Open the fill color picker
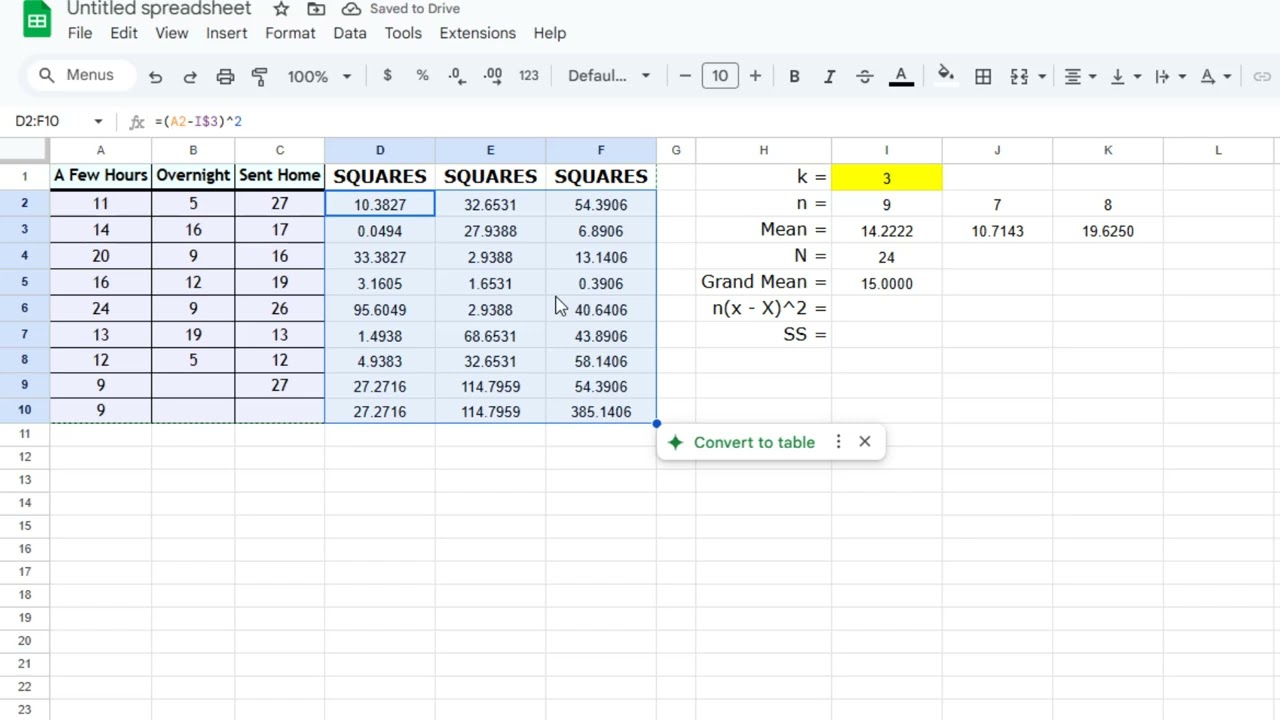Viewport: 1280px width, 720px height. 945,75
